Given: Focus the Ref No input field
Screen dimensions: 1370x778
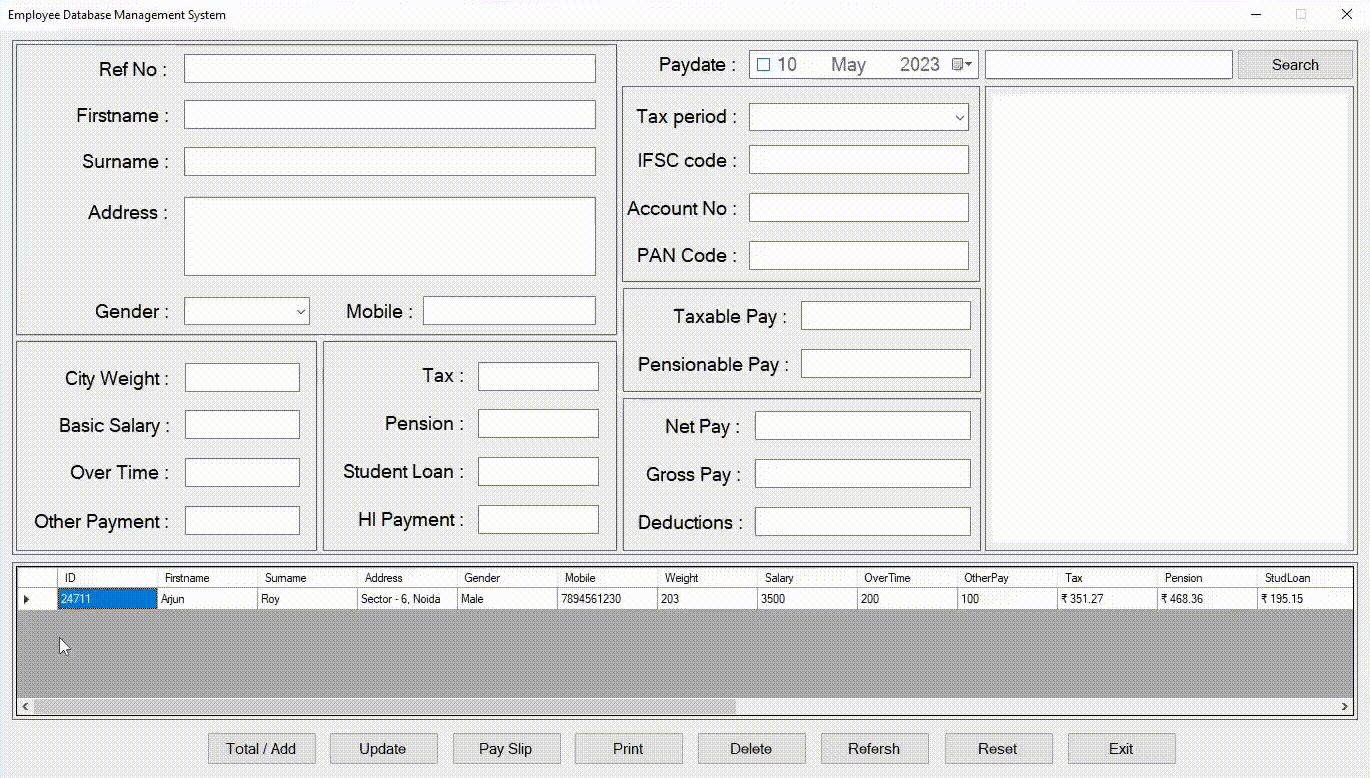Looking at the screenshot, I should [390, 69].
